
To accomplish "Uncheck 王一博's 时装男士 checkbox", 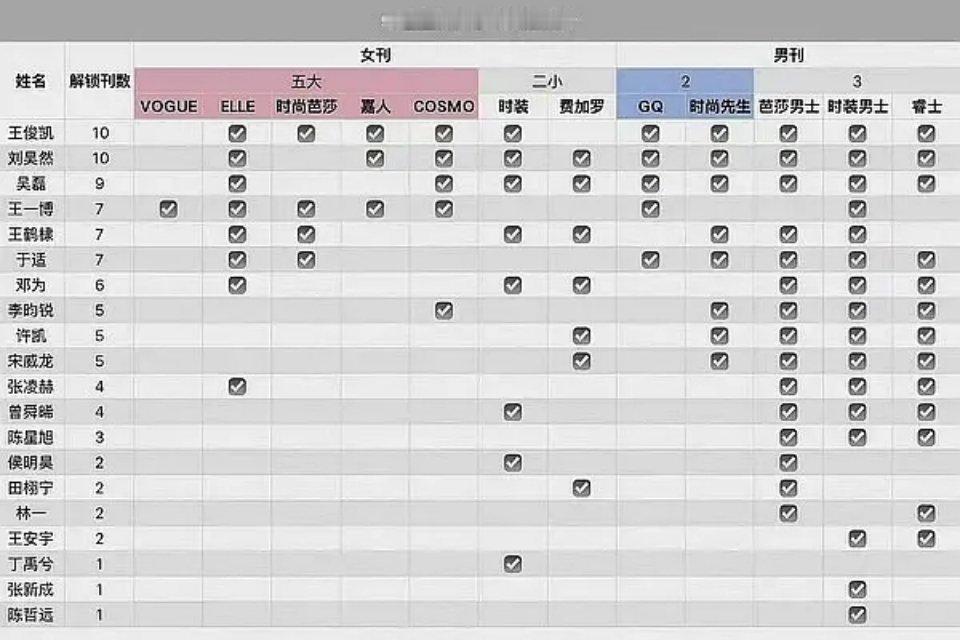I will [857, 209].
